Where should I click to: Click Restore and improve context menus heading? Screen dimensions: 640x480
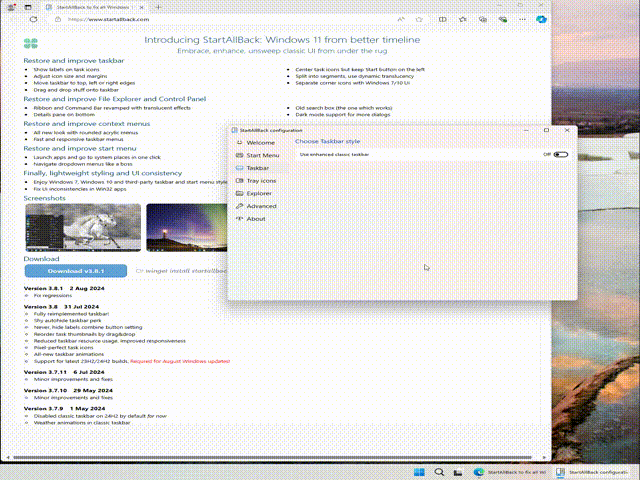pyautogui.click(x=87, y=123)
